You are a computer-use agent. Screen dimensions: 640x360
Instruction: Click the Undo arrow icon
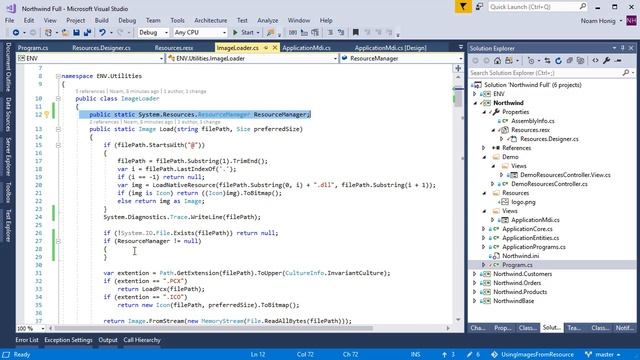(x=102, y=32)
